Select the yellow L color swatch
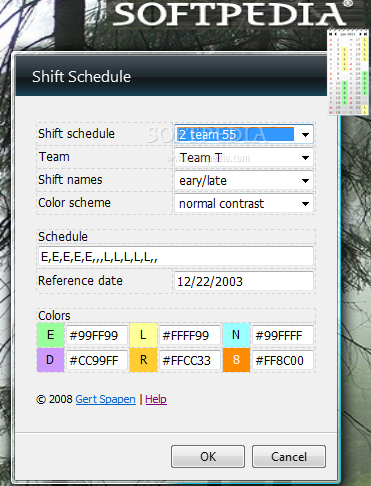The height and width of the screenshot is (486, 371). (143, 335)
